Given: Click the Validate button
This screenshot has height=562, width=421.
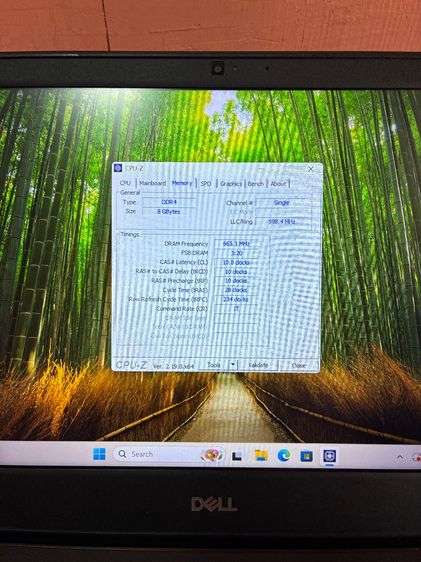Looking at the screenshot, I should pyautogui.click(x=258, y=365).
